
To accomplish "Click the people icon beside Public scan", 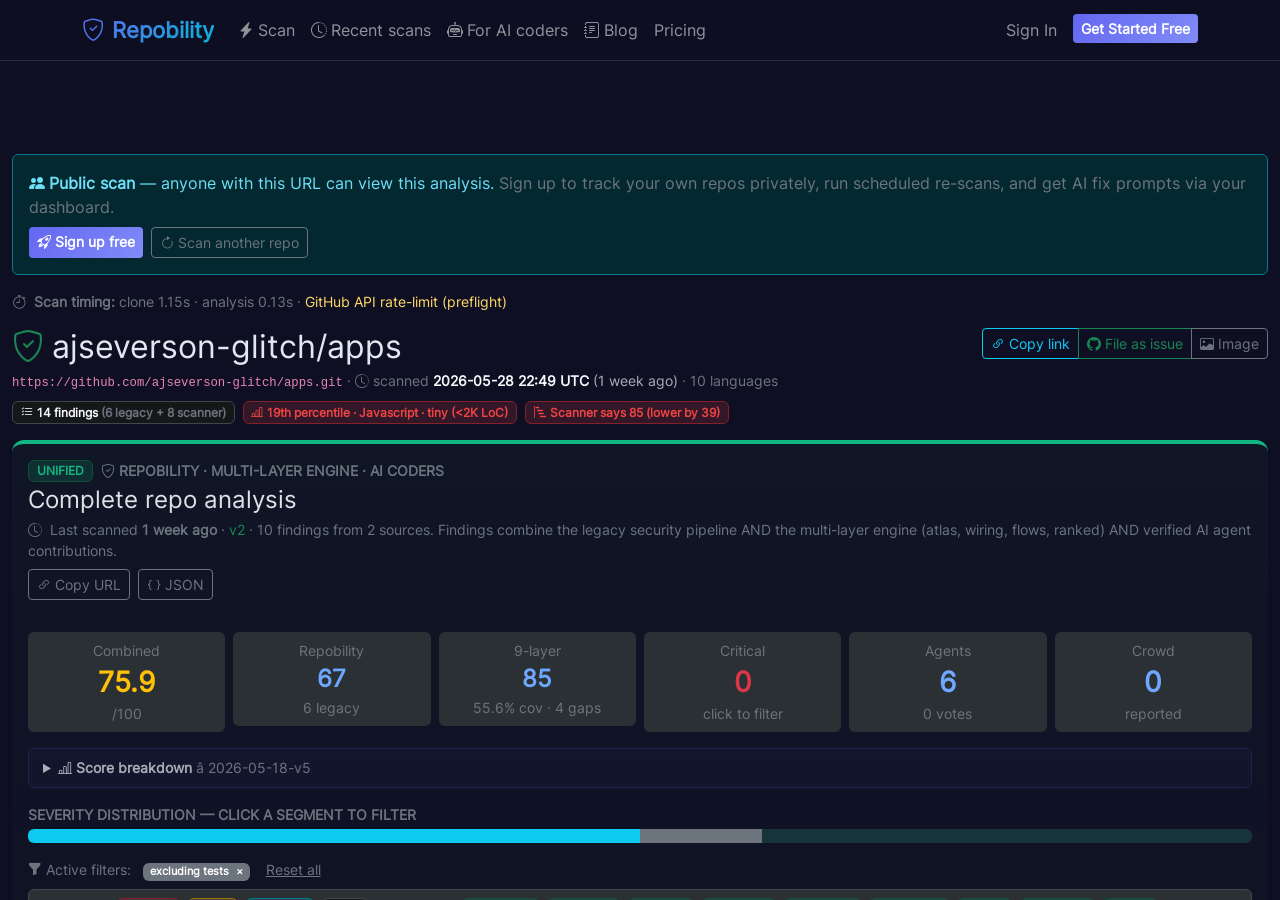I will click(x=37, y=183).
